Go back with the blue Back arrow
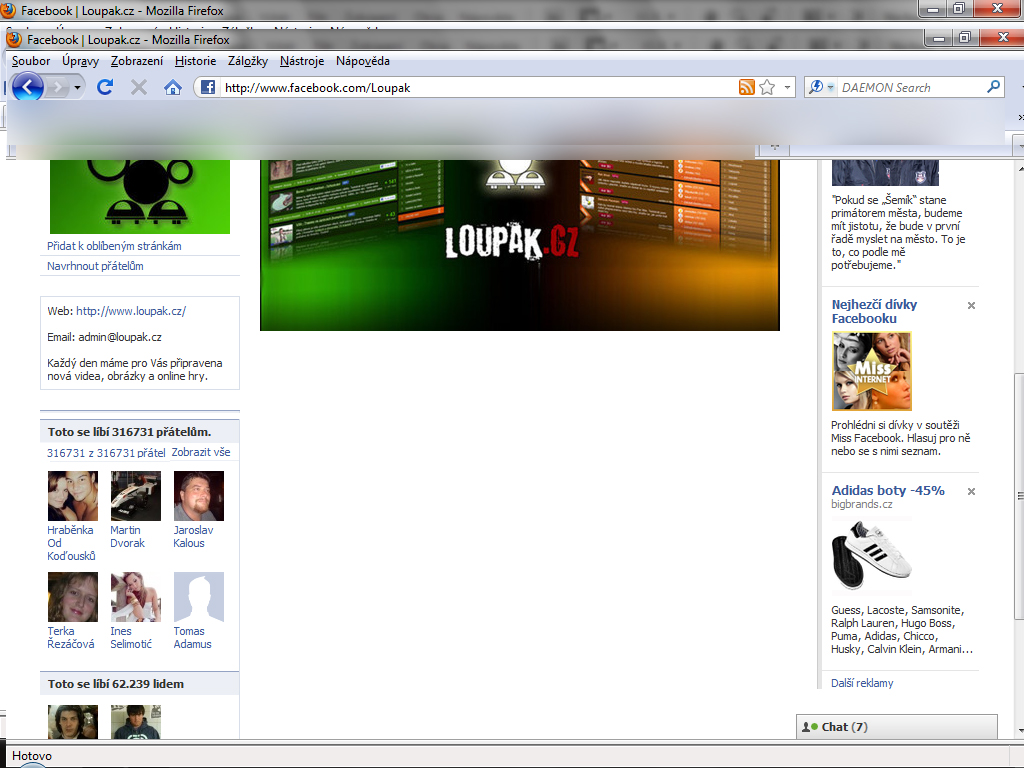 click(x=27, y=87)
